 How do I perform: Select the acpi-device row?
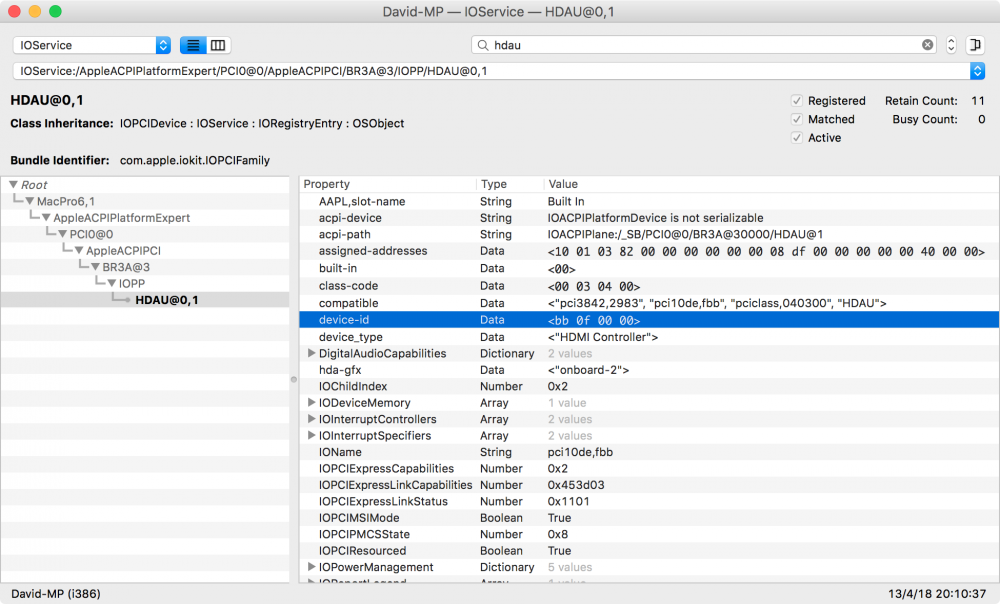pos(649,218)
